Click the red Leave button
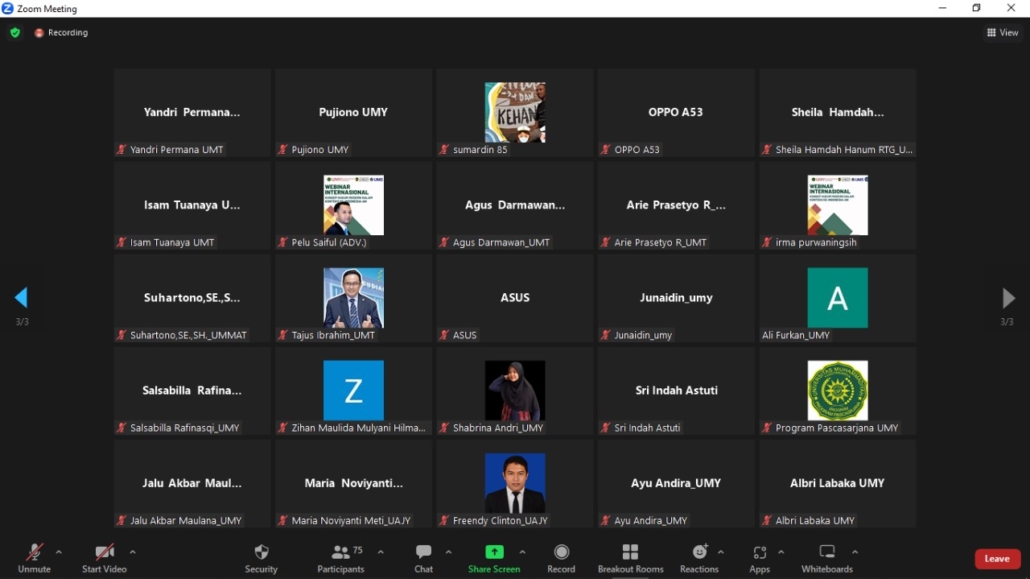Screen dimensions: 1030x579 pyautogui.click(x=996, y=559)
